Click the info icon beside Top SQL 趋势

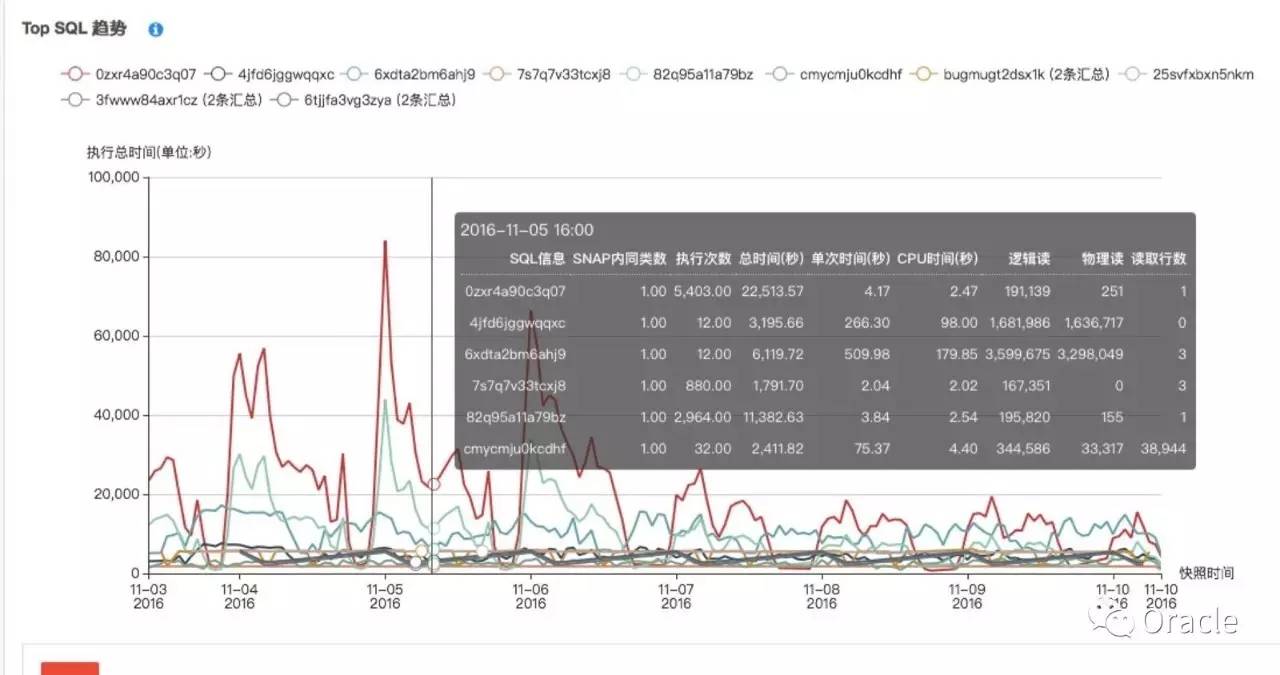click(x=156, y=29)
